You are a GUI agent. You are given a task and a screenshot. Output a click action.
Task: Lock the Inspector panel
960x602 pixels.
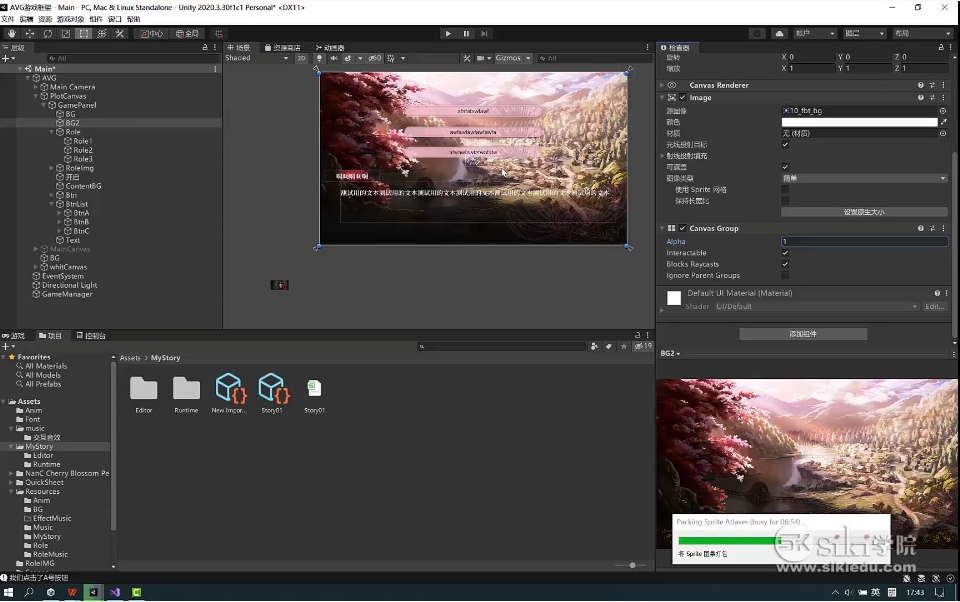point(941,47)
